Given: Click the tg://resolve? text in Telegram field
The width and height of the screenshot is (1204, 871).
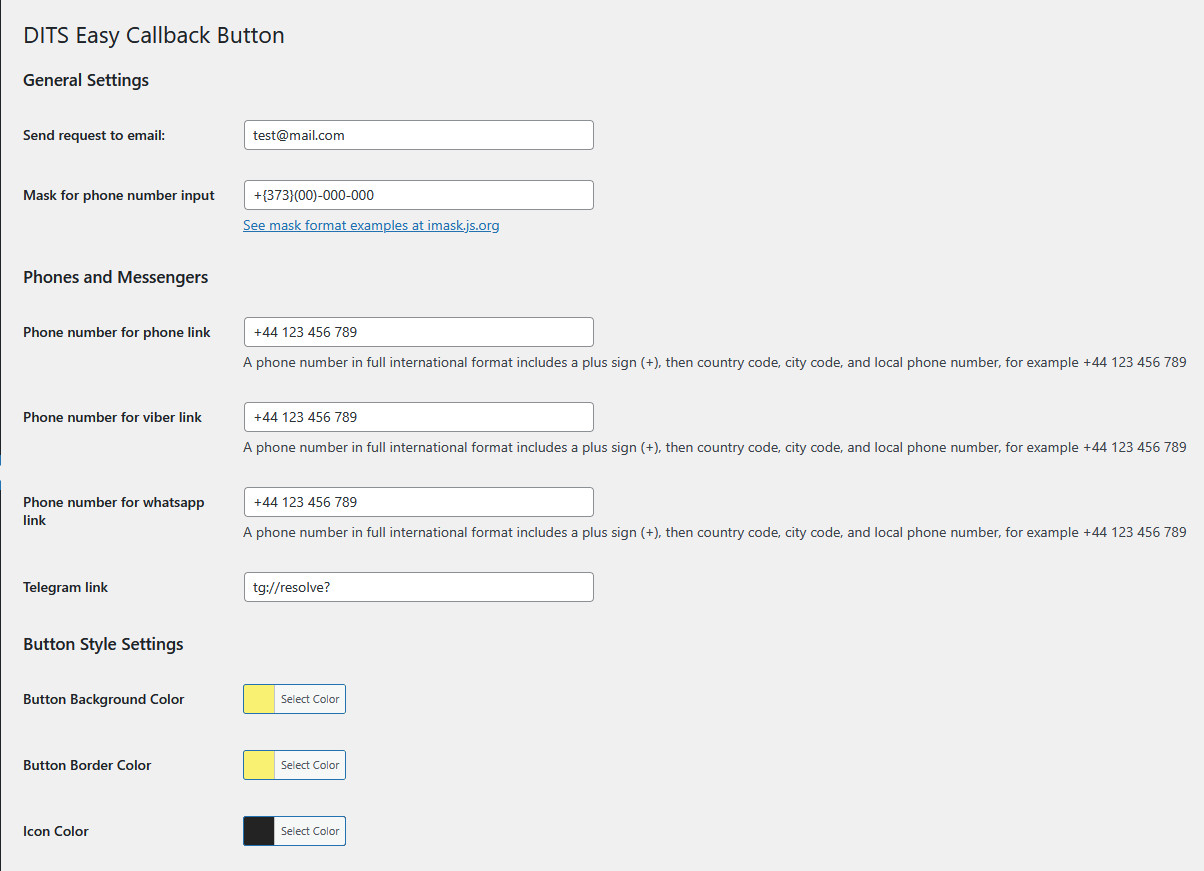Looking at the screenshot, I should tap(283, 586).
